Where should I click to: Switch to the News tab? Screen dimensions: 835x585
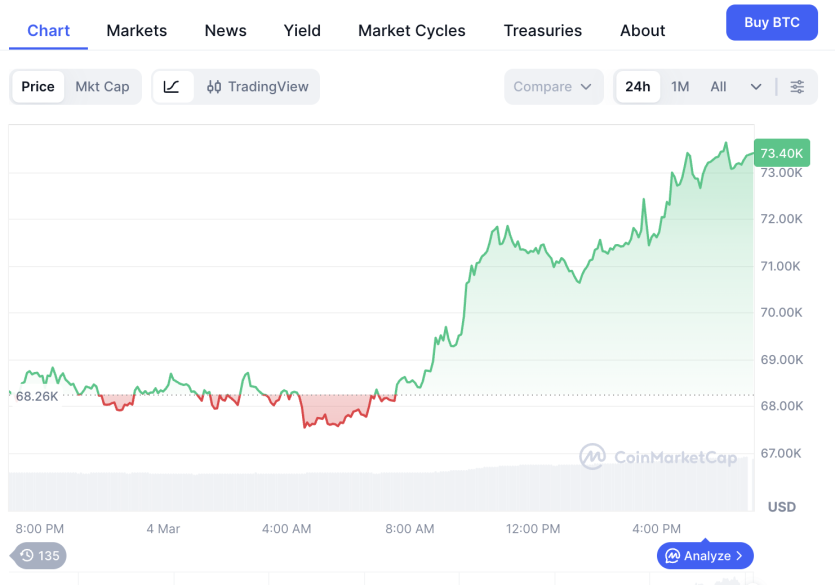[x=225, y=30]
